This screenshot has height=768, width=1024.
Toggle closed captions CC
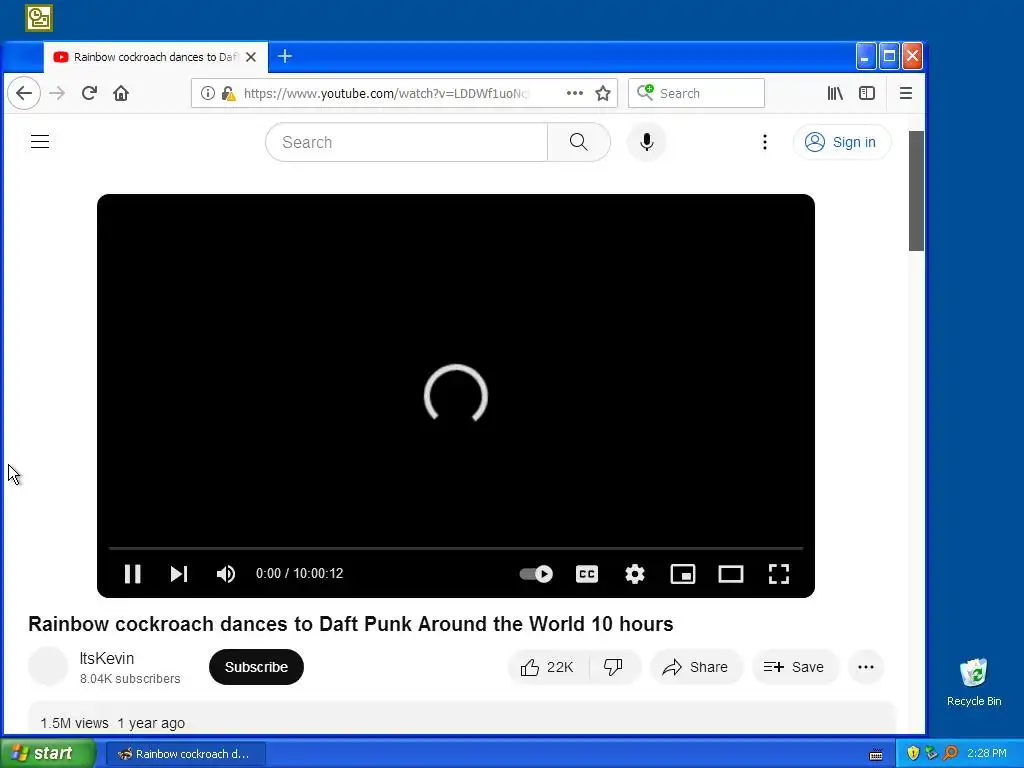(586, 573)
